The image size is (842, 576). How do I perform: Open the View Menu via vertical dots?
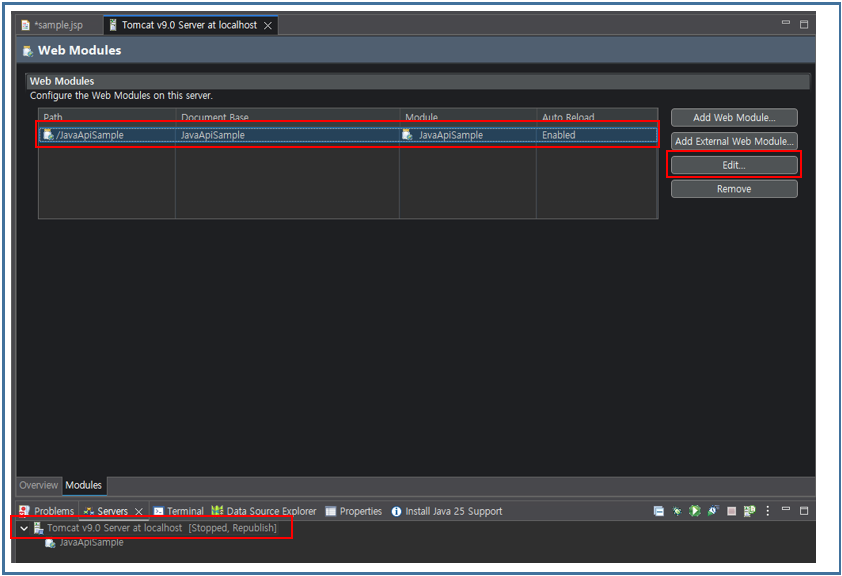pos(767,510)
